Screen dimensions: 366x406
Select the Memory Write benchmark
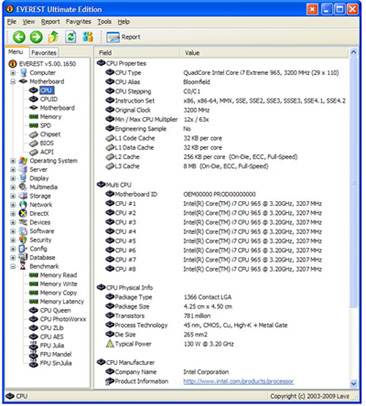[59, 284]
